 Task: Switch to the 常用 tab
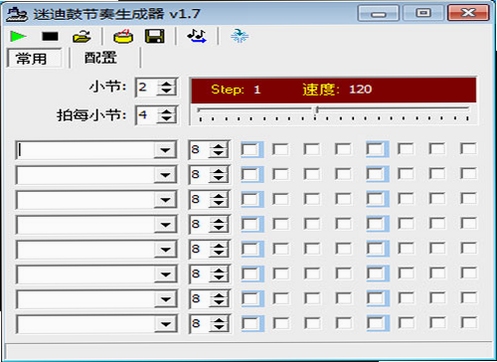pos(34,58)
